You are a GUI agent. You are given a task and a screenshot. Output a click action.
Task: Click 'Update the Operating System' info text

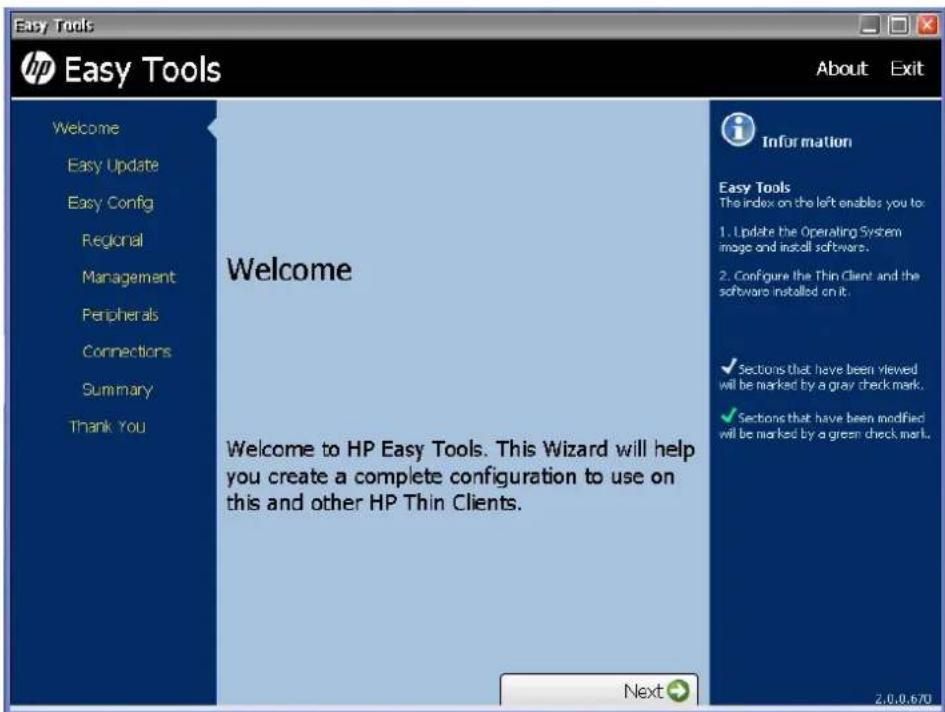pos(810,239)
